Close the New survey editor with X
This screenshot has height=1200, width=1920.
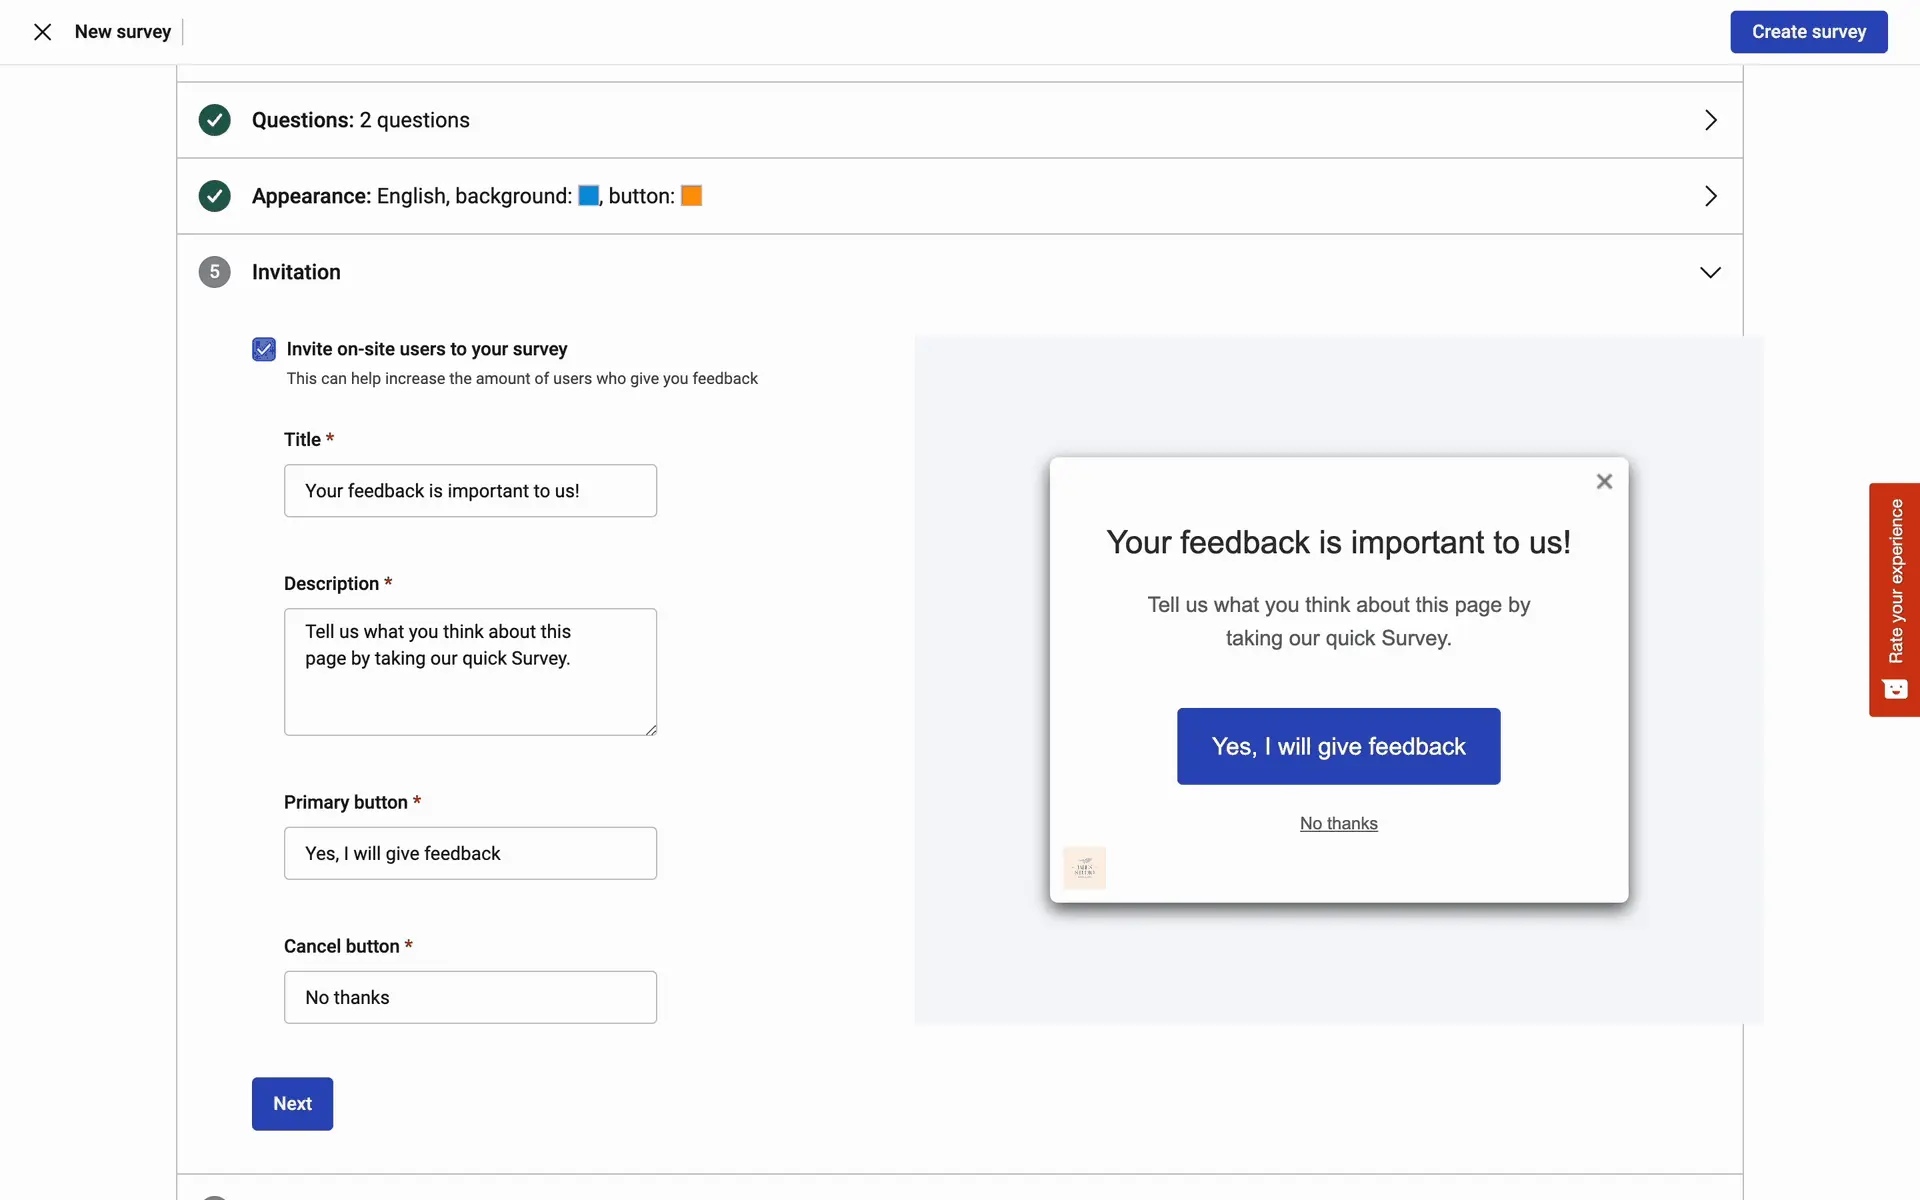pos(42,32)
